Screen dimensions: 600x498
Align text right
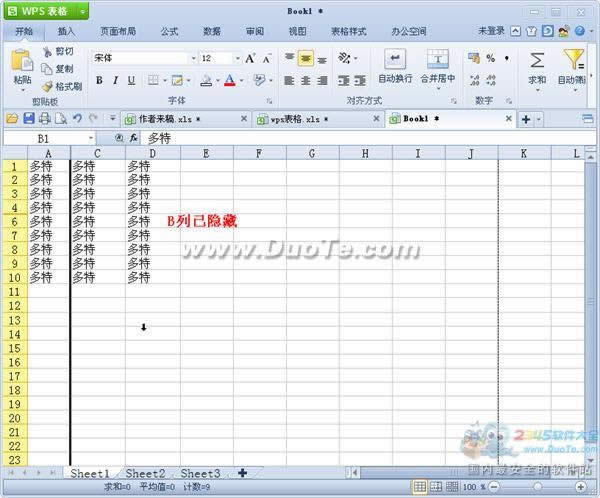pyautogui.click(x=322, y=80)
